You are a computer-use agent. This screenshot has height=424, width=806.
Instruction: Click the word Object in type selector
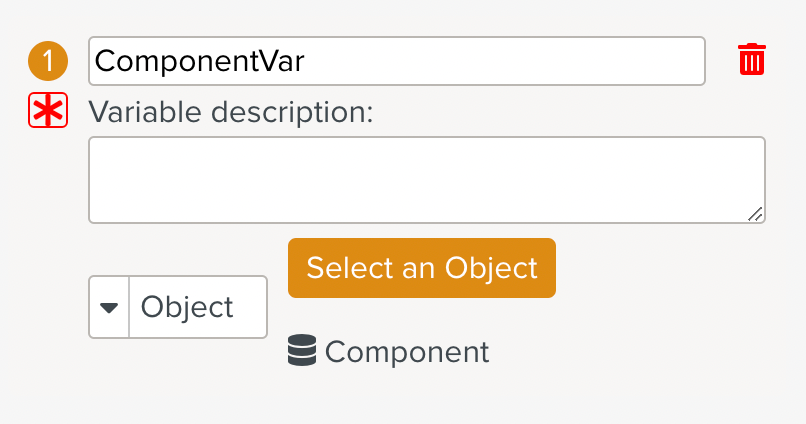[187, 307]
